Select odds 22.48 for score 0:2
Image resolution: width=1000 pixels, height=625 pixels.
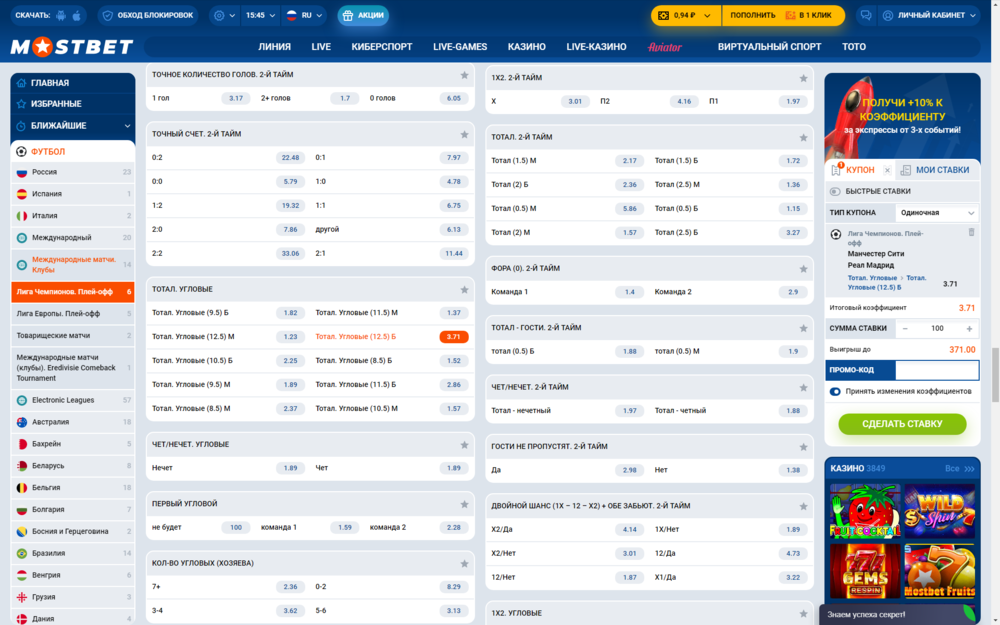pyautogui.click(x=290, y=158)
